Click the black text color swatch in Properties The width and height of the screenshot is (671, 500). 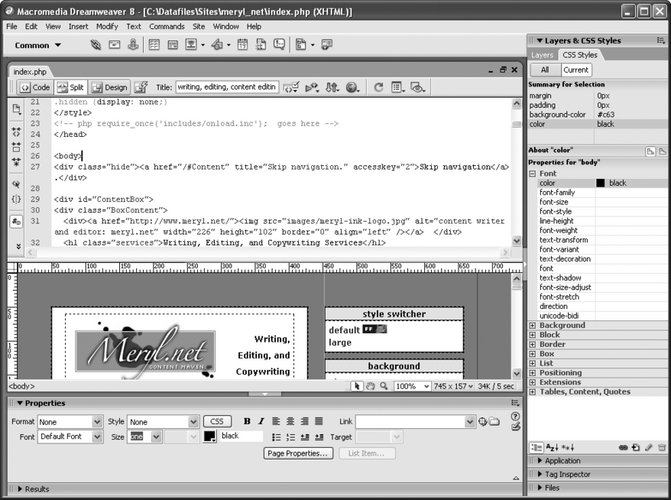pos(210,437)
